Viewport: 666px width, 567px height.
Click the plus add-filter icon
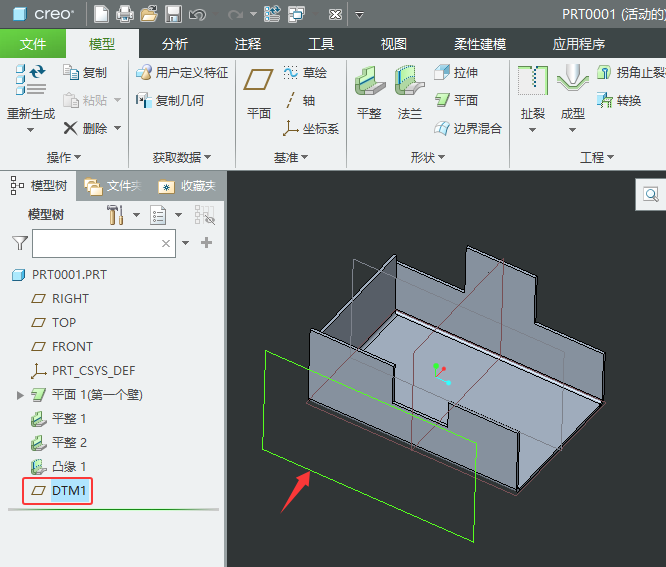click(x=206, y=243)
